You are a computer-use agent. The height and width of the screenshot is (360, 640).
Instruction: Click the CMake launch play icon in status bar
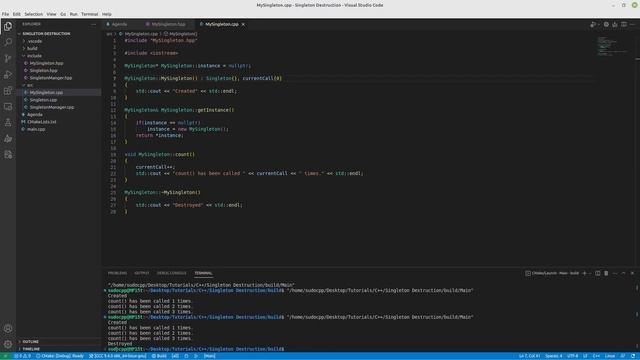[196, 356]
